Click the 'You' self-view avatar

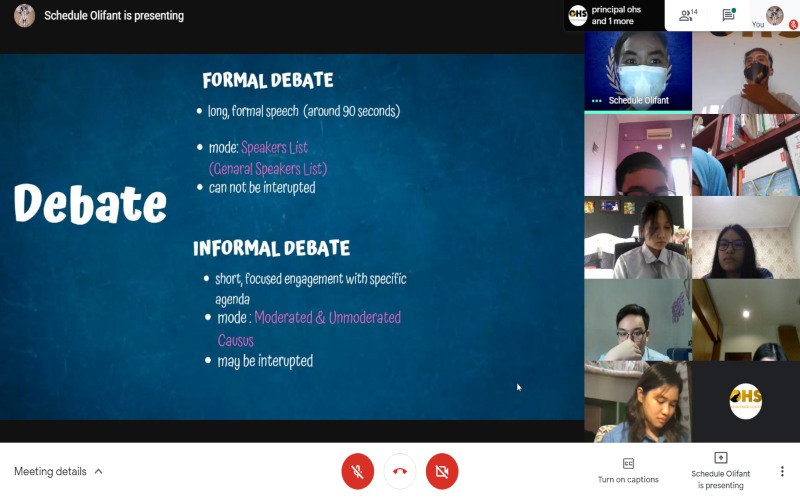[x=774, y=16]
